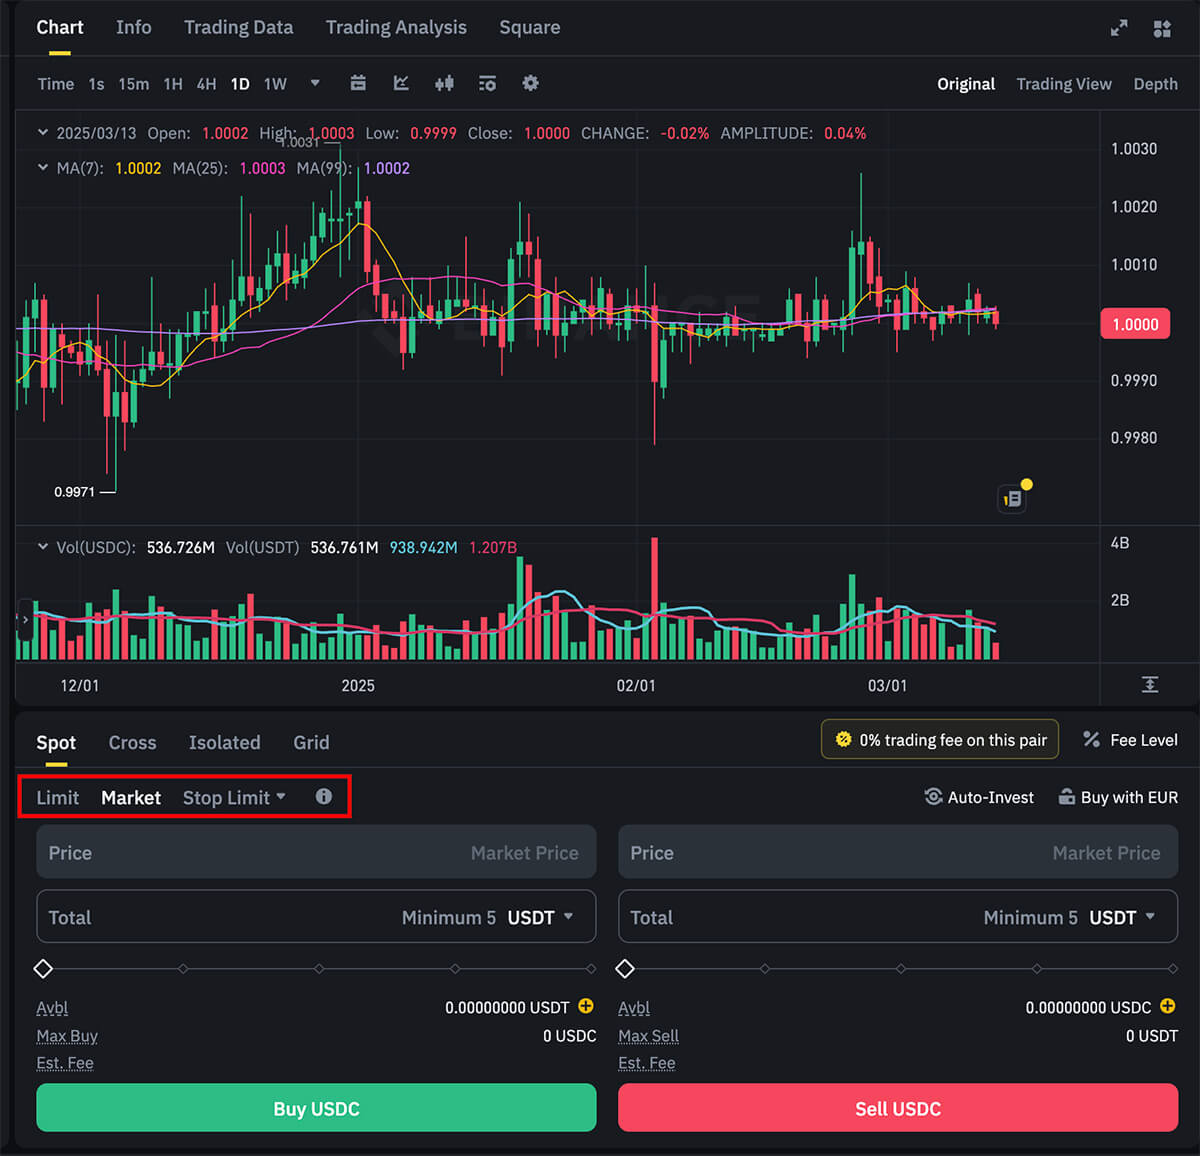The image size is (1200, 1156).
Task: Click the green Buy USDC button
Action: click(316, 1108)
